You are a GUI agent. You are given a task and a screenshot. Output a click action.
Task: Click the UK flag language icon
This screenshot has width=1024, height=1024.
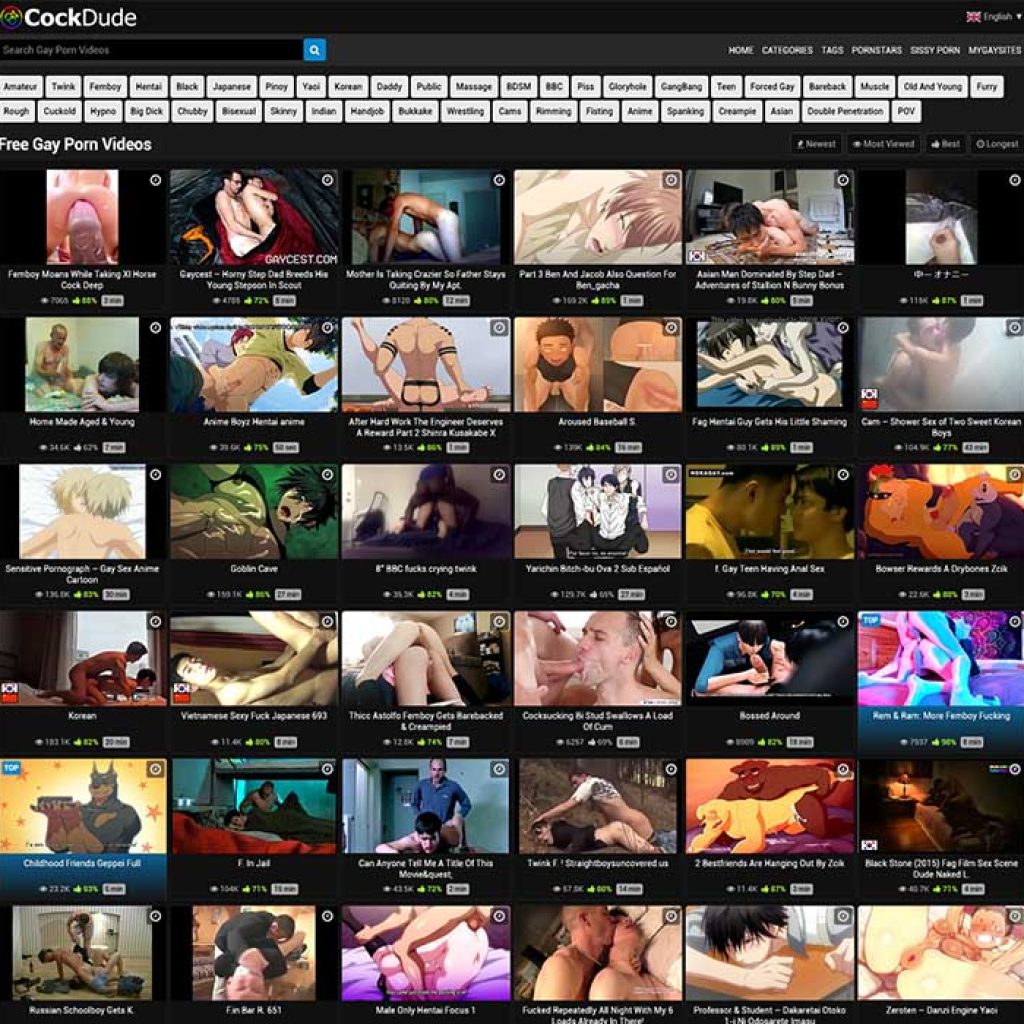click(x=973, y=17)
